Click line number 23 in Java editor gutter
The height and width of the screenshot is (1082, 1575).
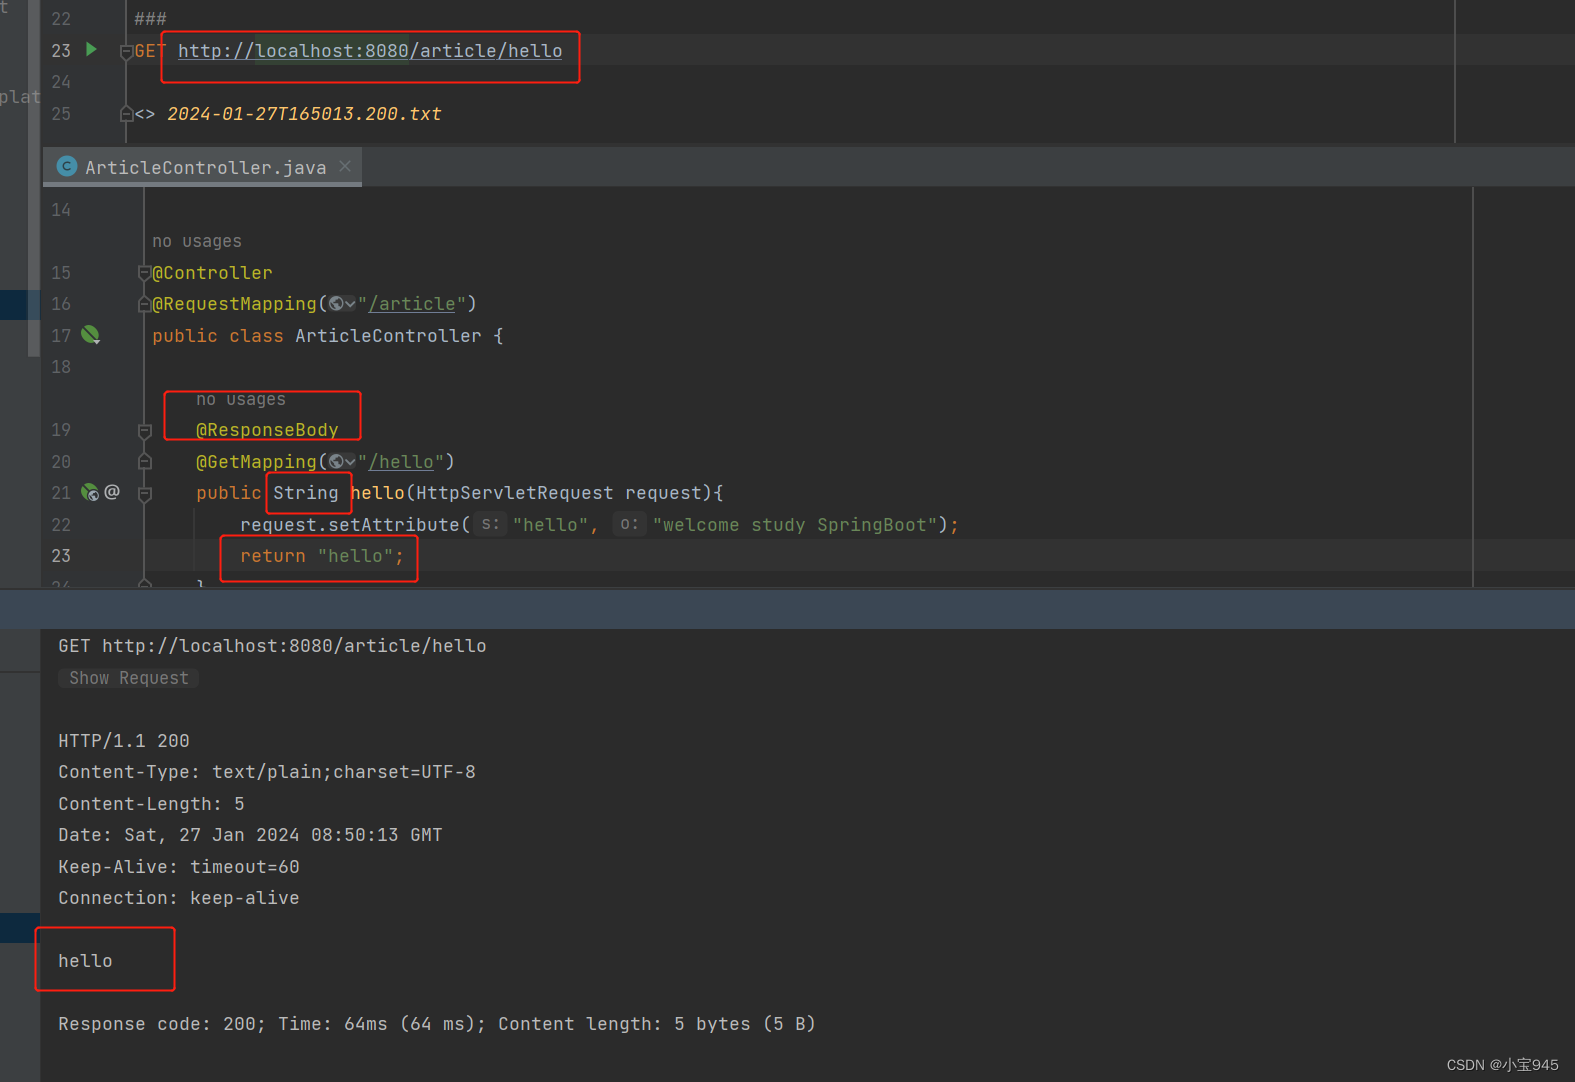point(61,556)
